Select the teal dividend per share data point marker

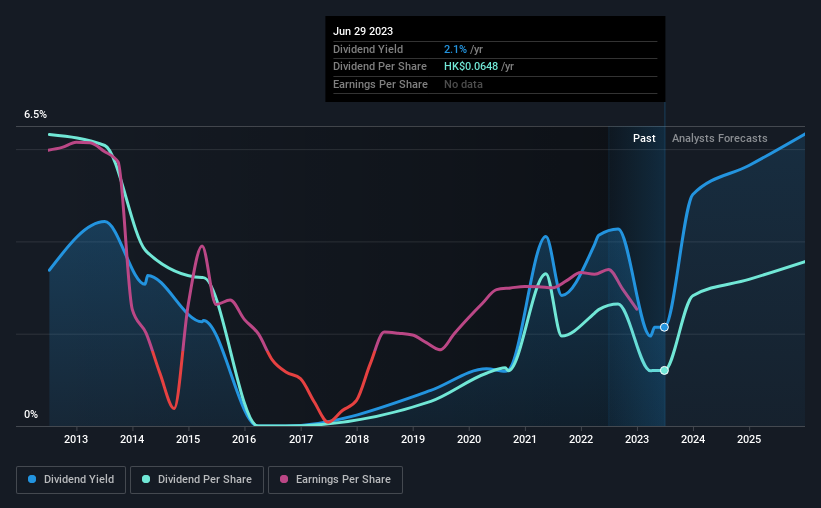point(664,370)
